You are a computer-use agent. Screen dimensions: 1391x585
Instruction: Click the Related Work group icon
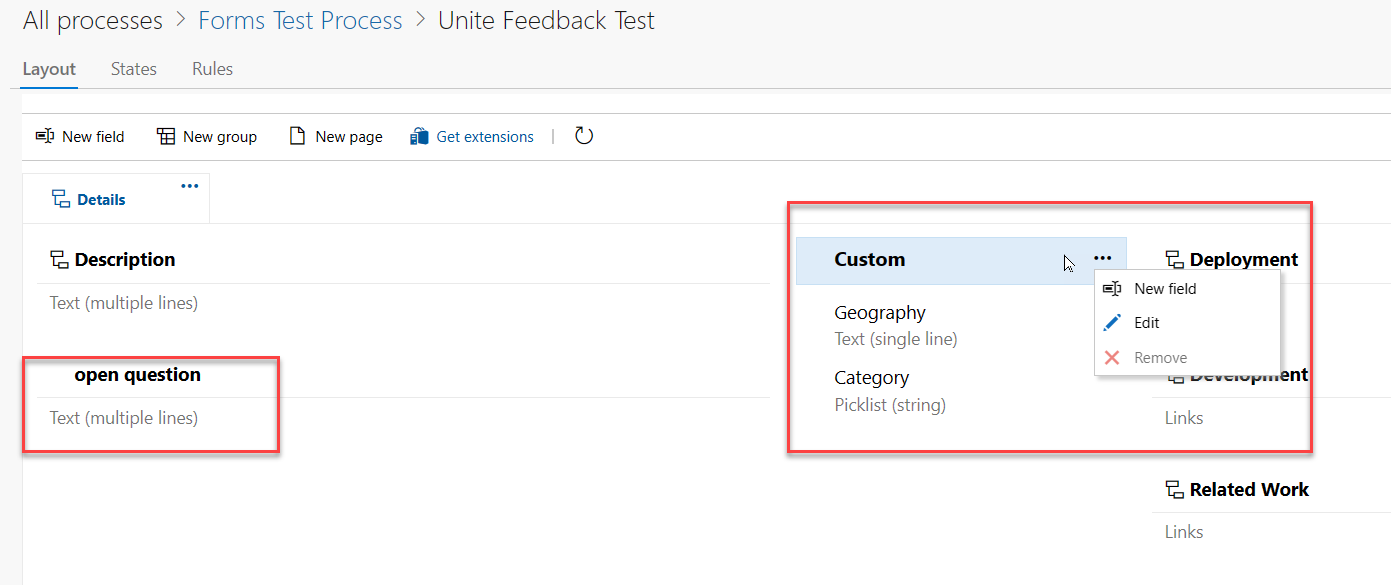coord(1174,490)
